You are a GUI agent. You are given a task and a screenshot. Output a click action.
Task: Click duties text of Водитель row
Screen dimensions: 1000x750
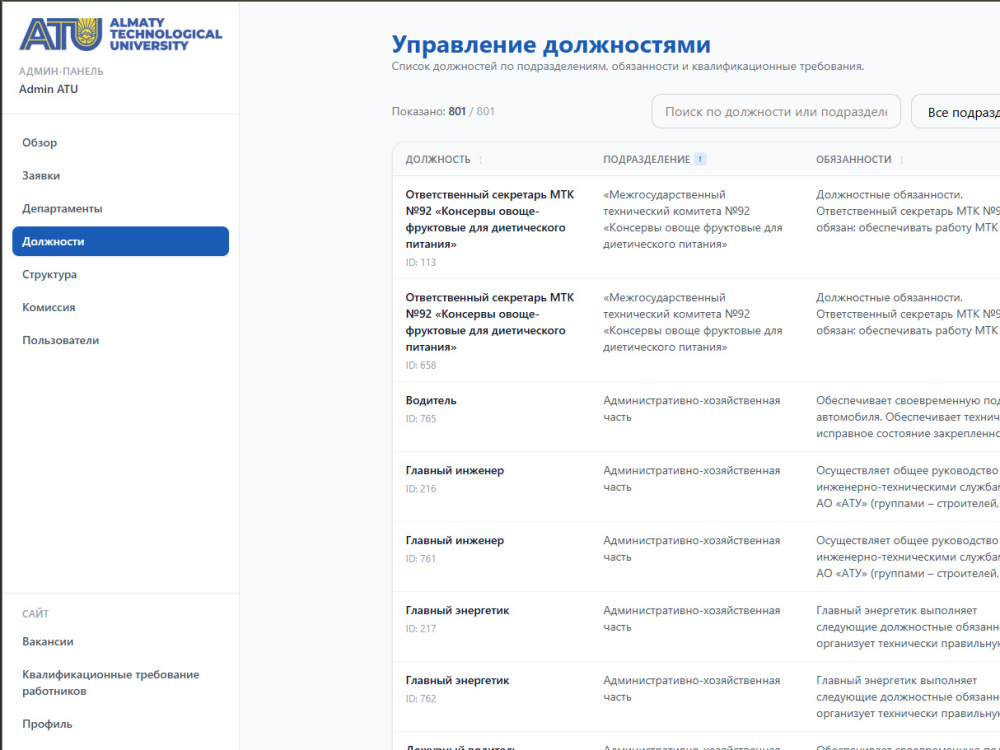[908, 417]
